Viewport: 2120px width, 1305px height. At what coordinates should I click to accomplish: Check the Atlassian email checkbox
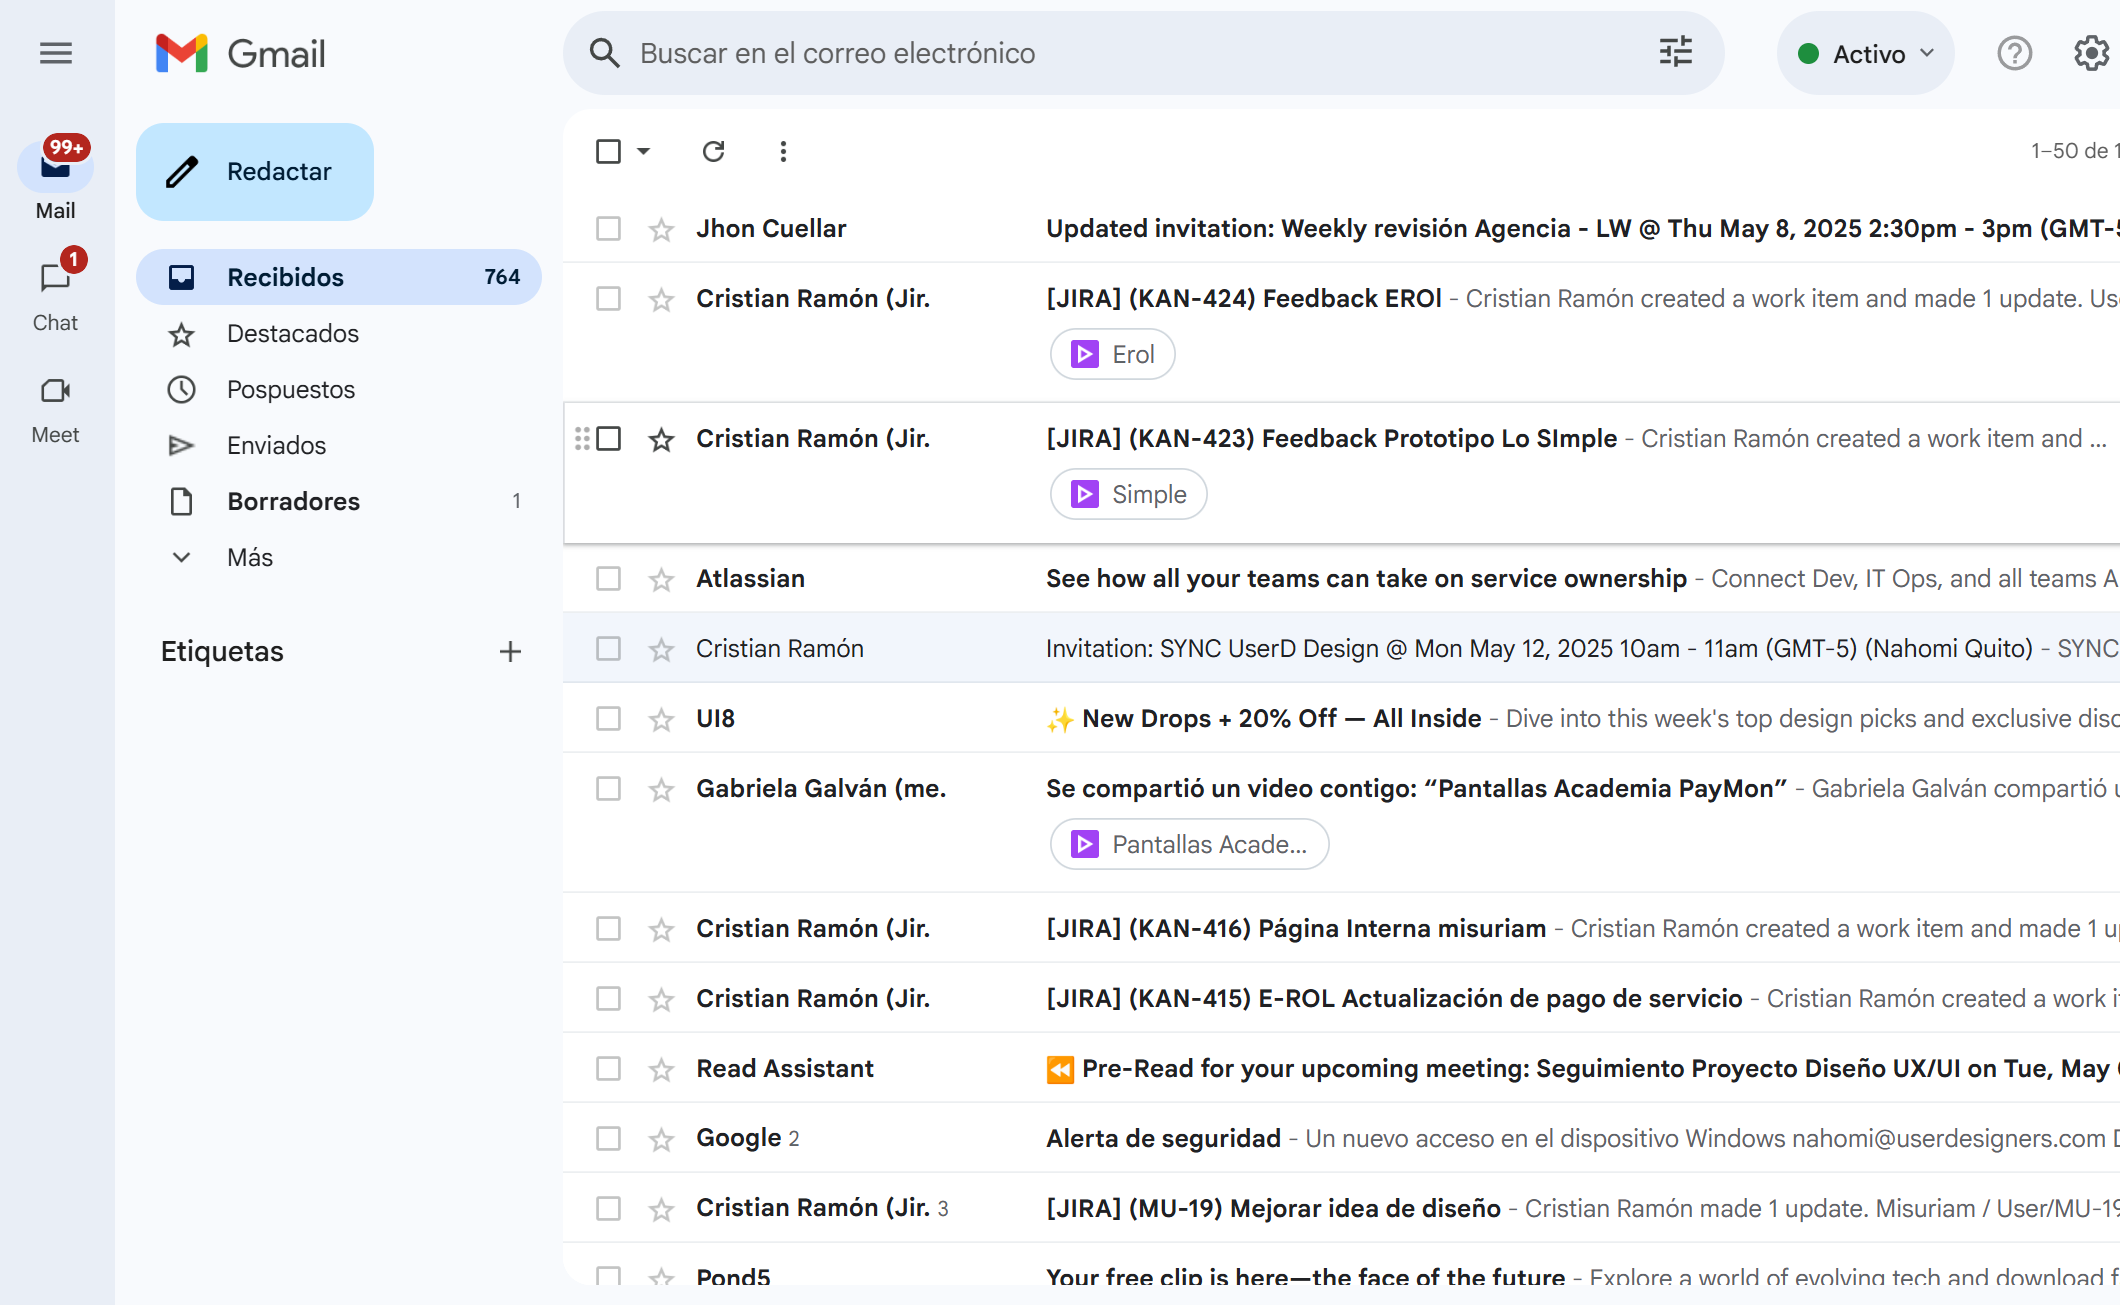click(608, 579)
